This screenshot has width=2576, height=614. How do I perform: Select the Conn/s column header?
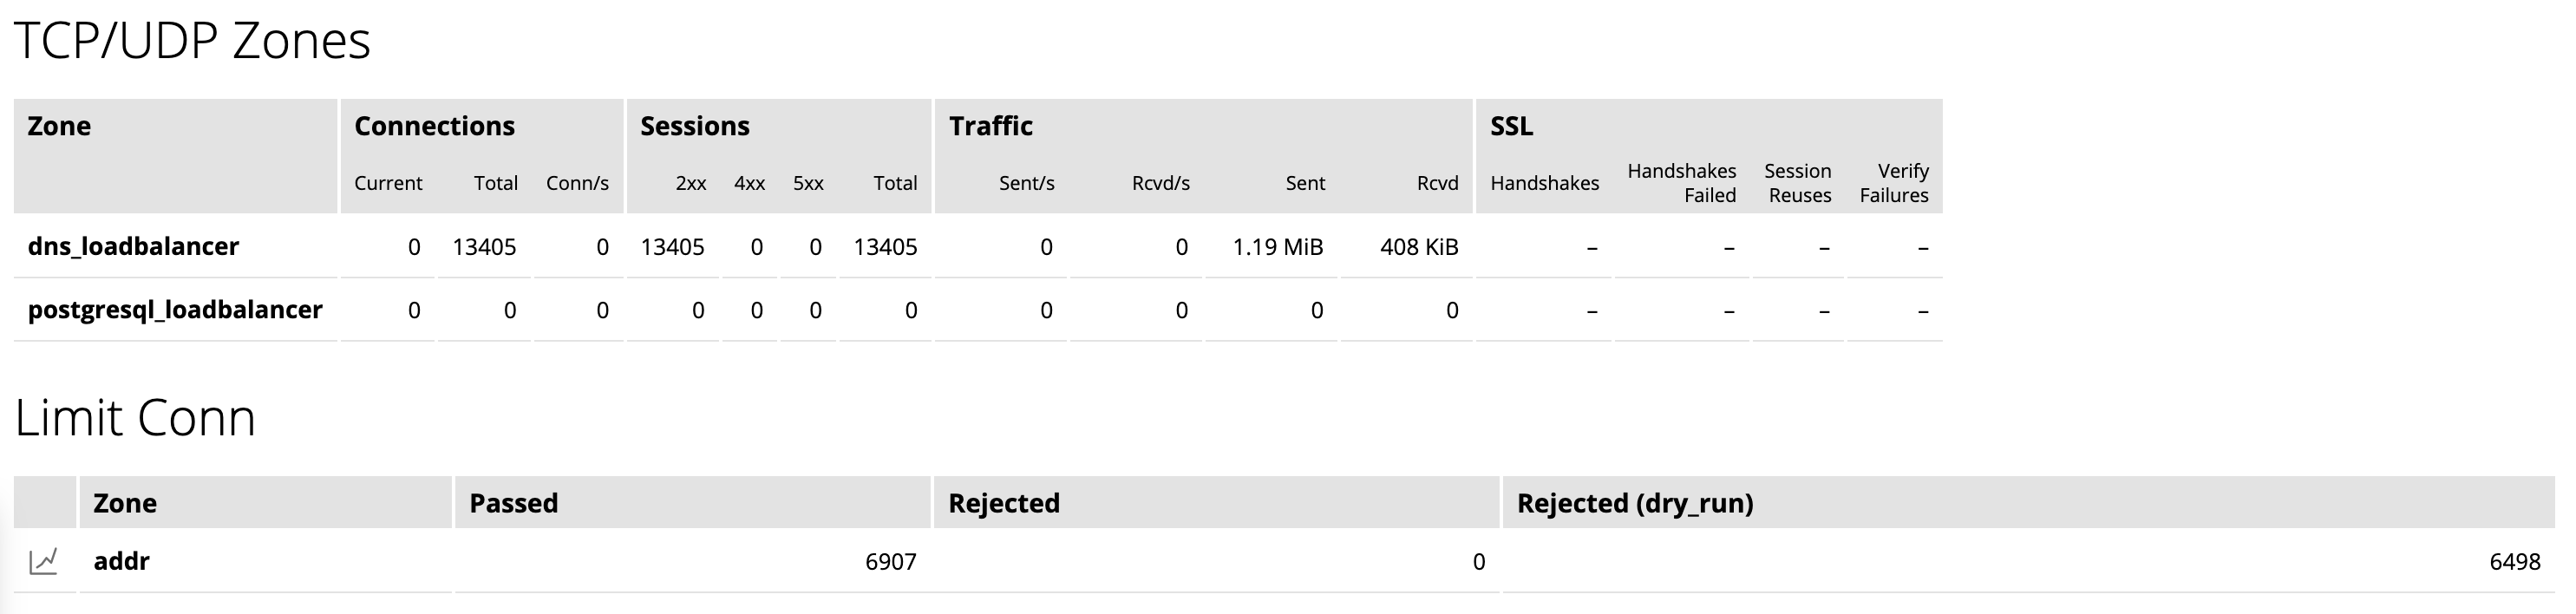[x=578, y=183]
